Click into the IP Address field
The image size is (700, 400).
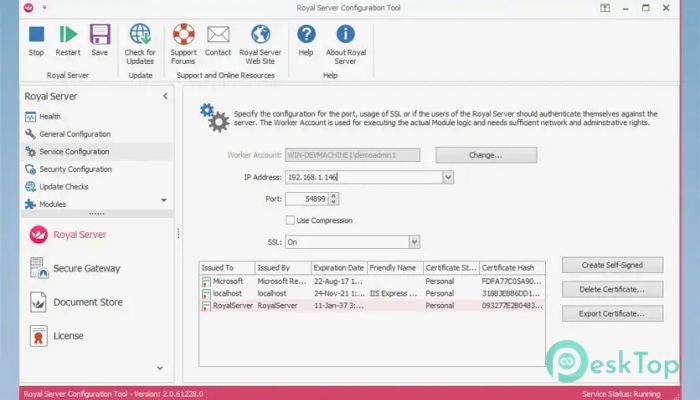tap(364, 177)
